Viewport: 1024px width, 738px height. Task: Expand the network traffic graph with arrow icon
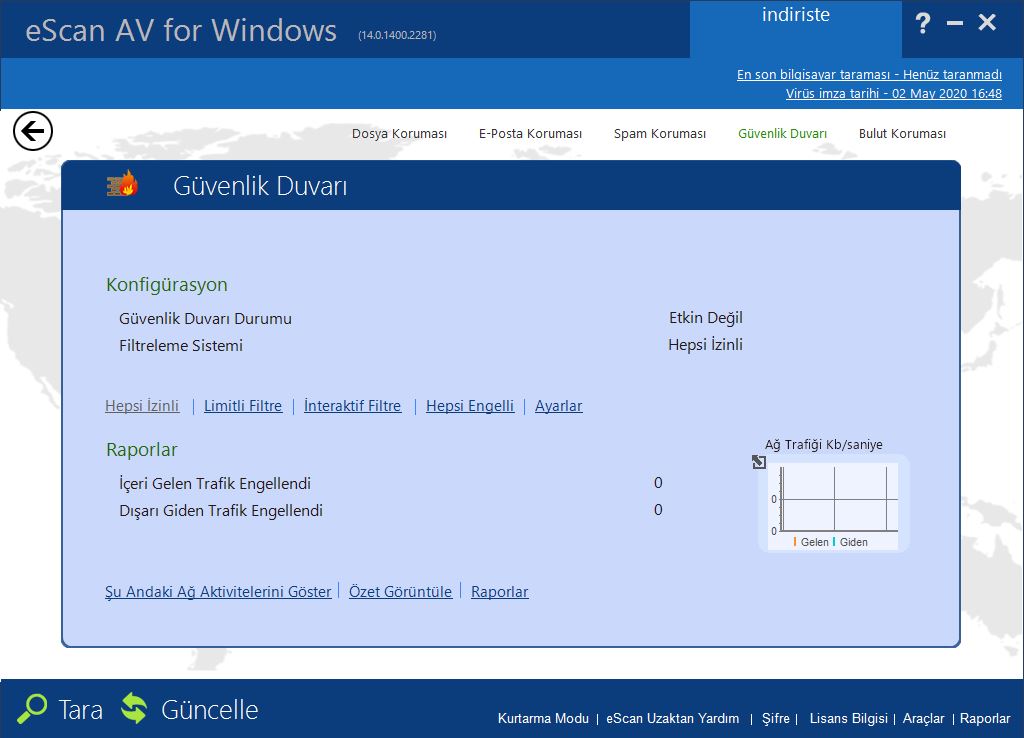coord(759,462)
